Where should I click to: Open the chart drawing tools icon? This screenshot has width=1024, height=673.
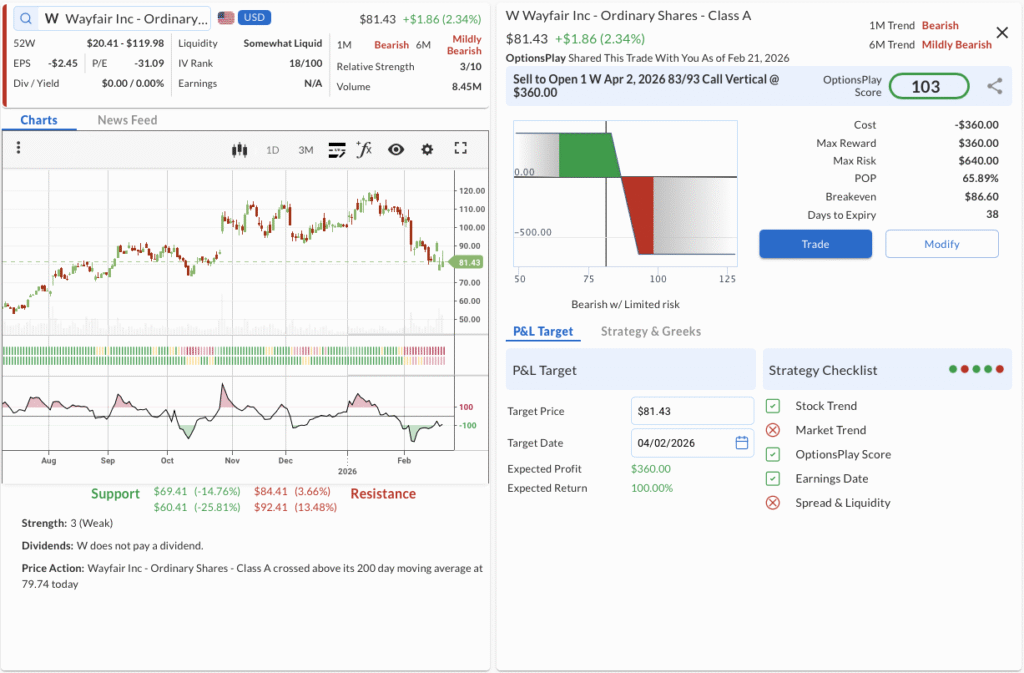pyautogui.click(x=336, y=150)
